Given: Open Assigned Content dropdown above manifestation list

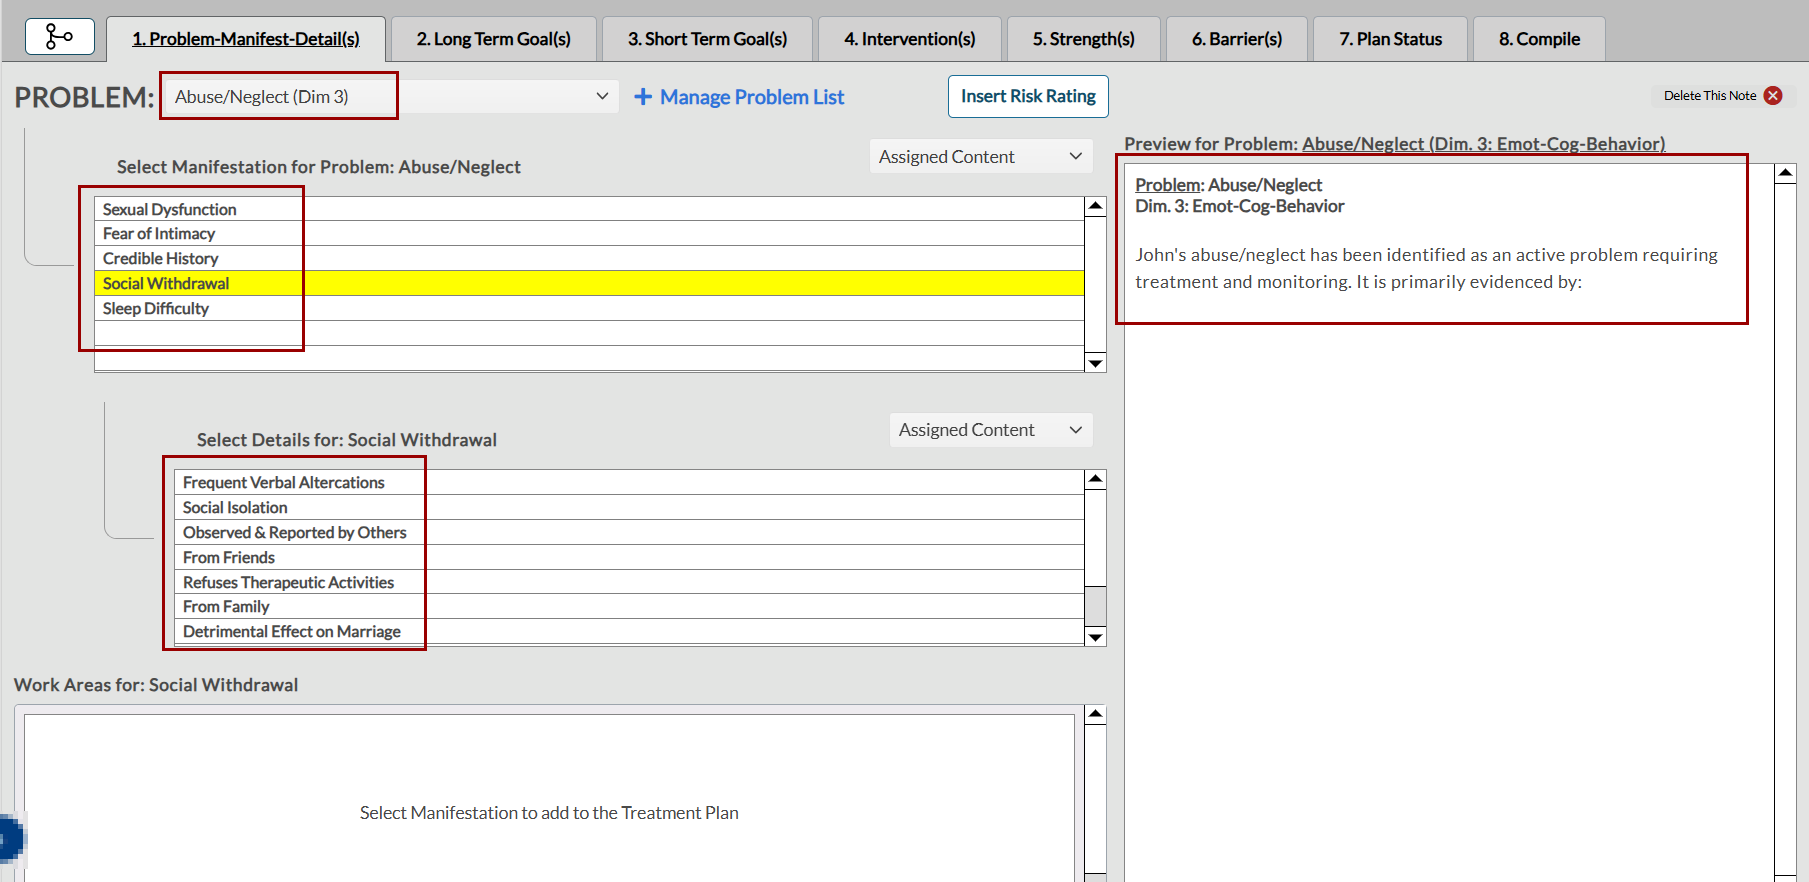Looking at the screenshot, I should point(981,157).
